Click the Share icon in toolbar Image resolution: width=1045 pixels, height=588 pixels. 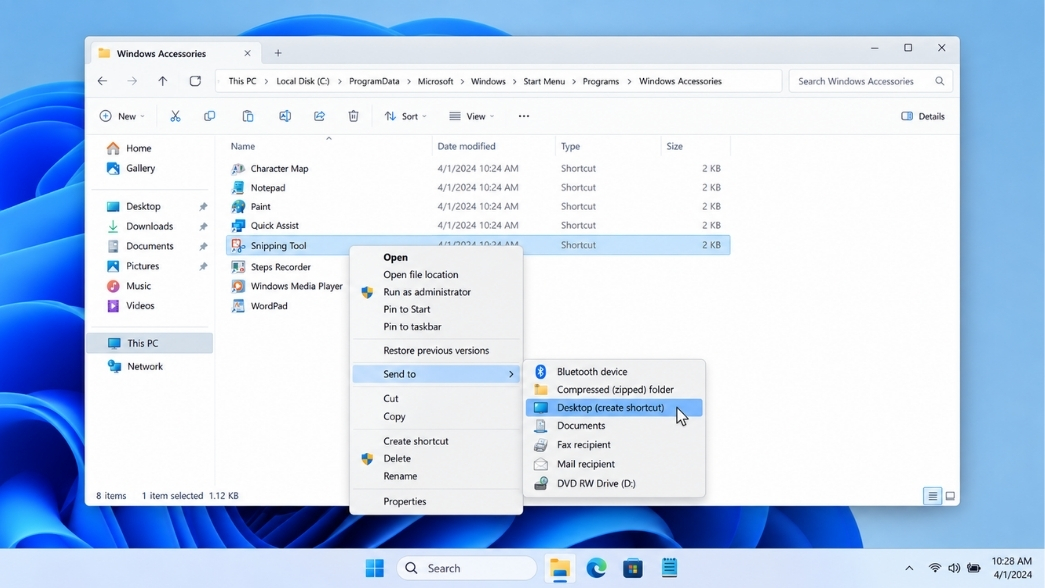pos(319,116)
